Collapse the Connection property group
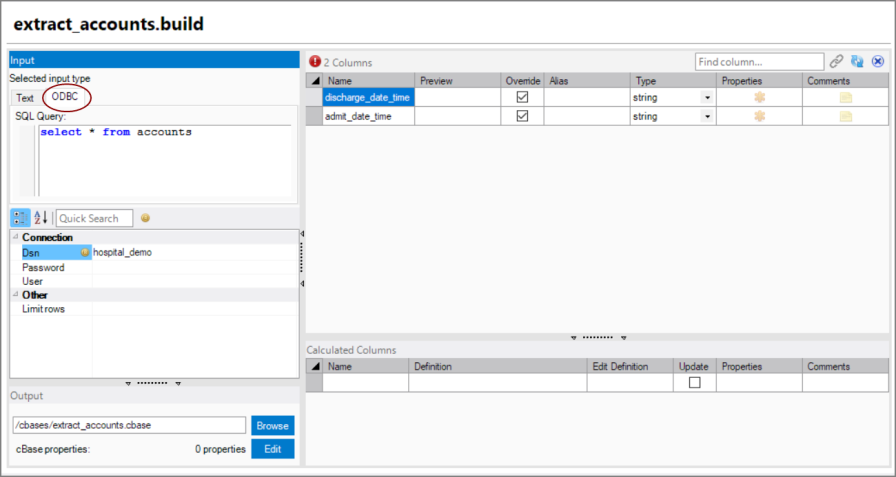The height and width of the screenshot is (477, 896). (15, 237)
